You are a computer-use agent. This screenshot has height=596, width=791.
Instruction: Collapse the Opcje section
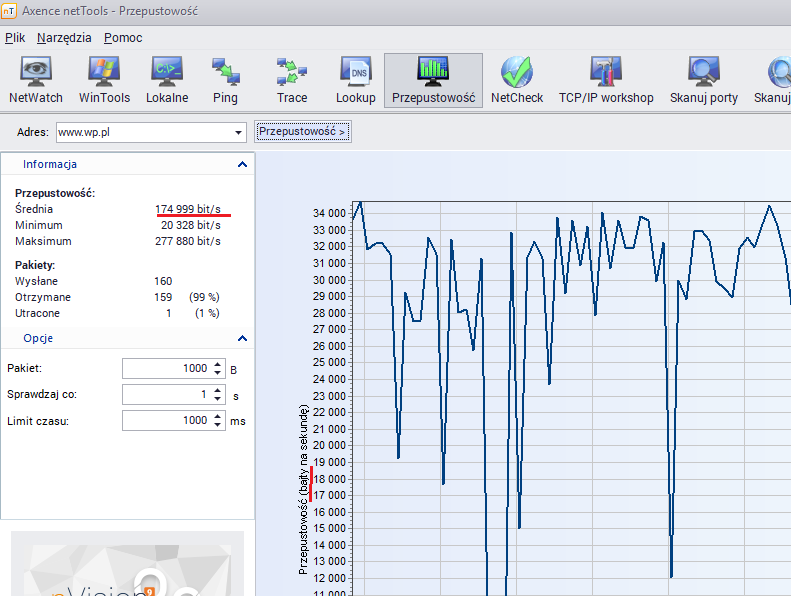coord(242,338)
